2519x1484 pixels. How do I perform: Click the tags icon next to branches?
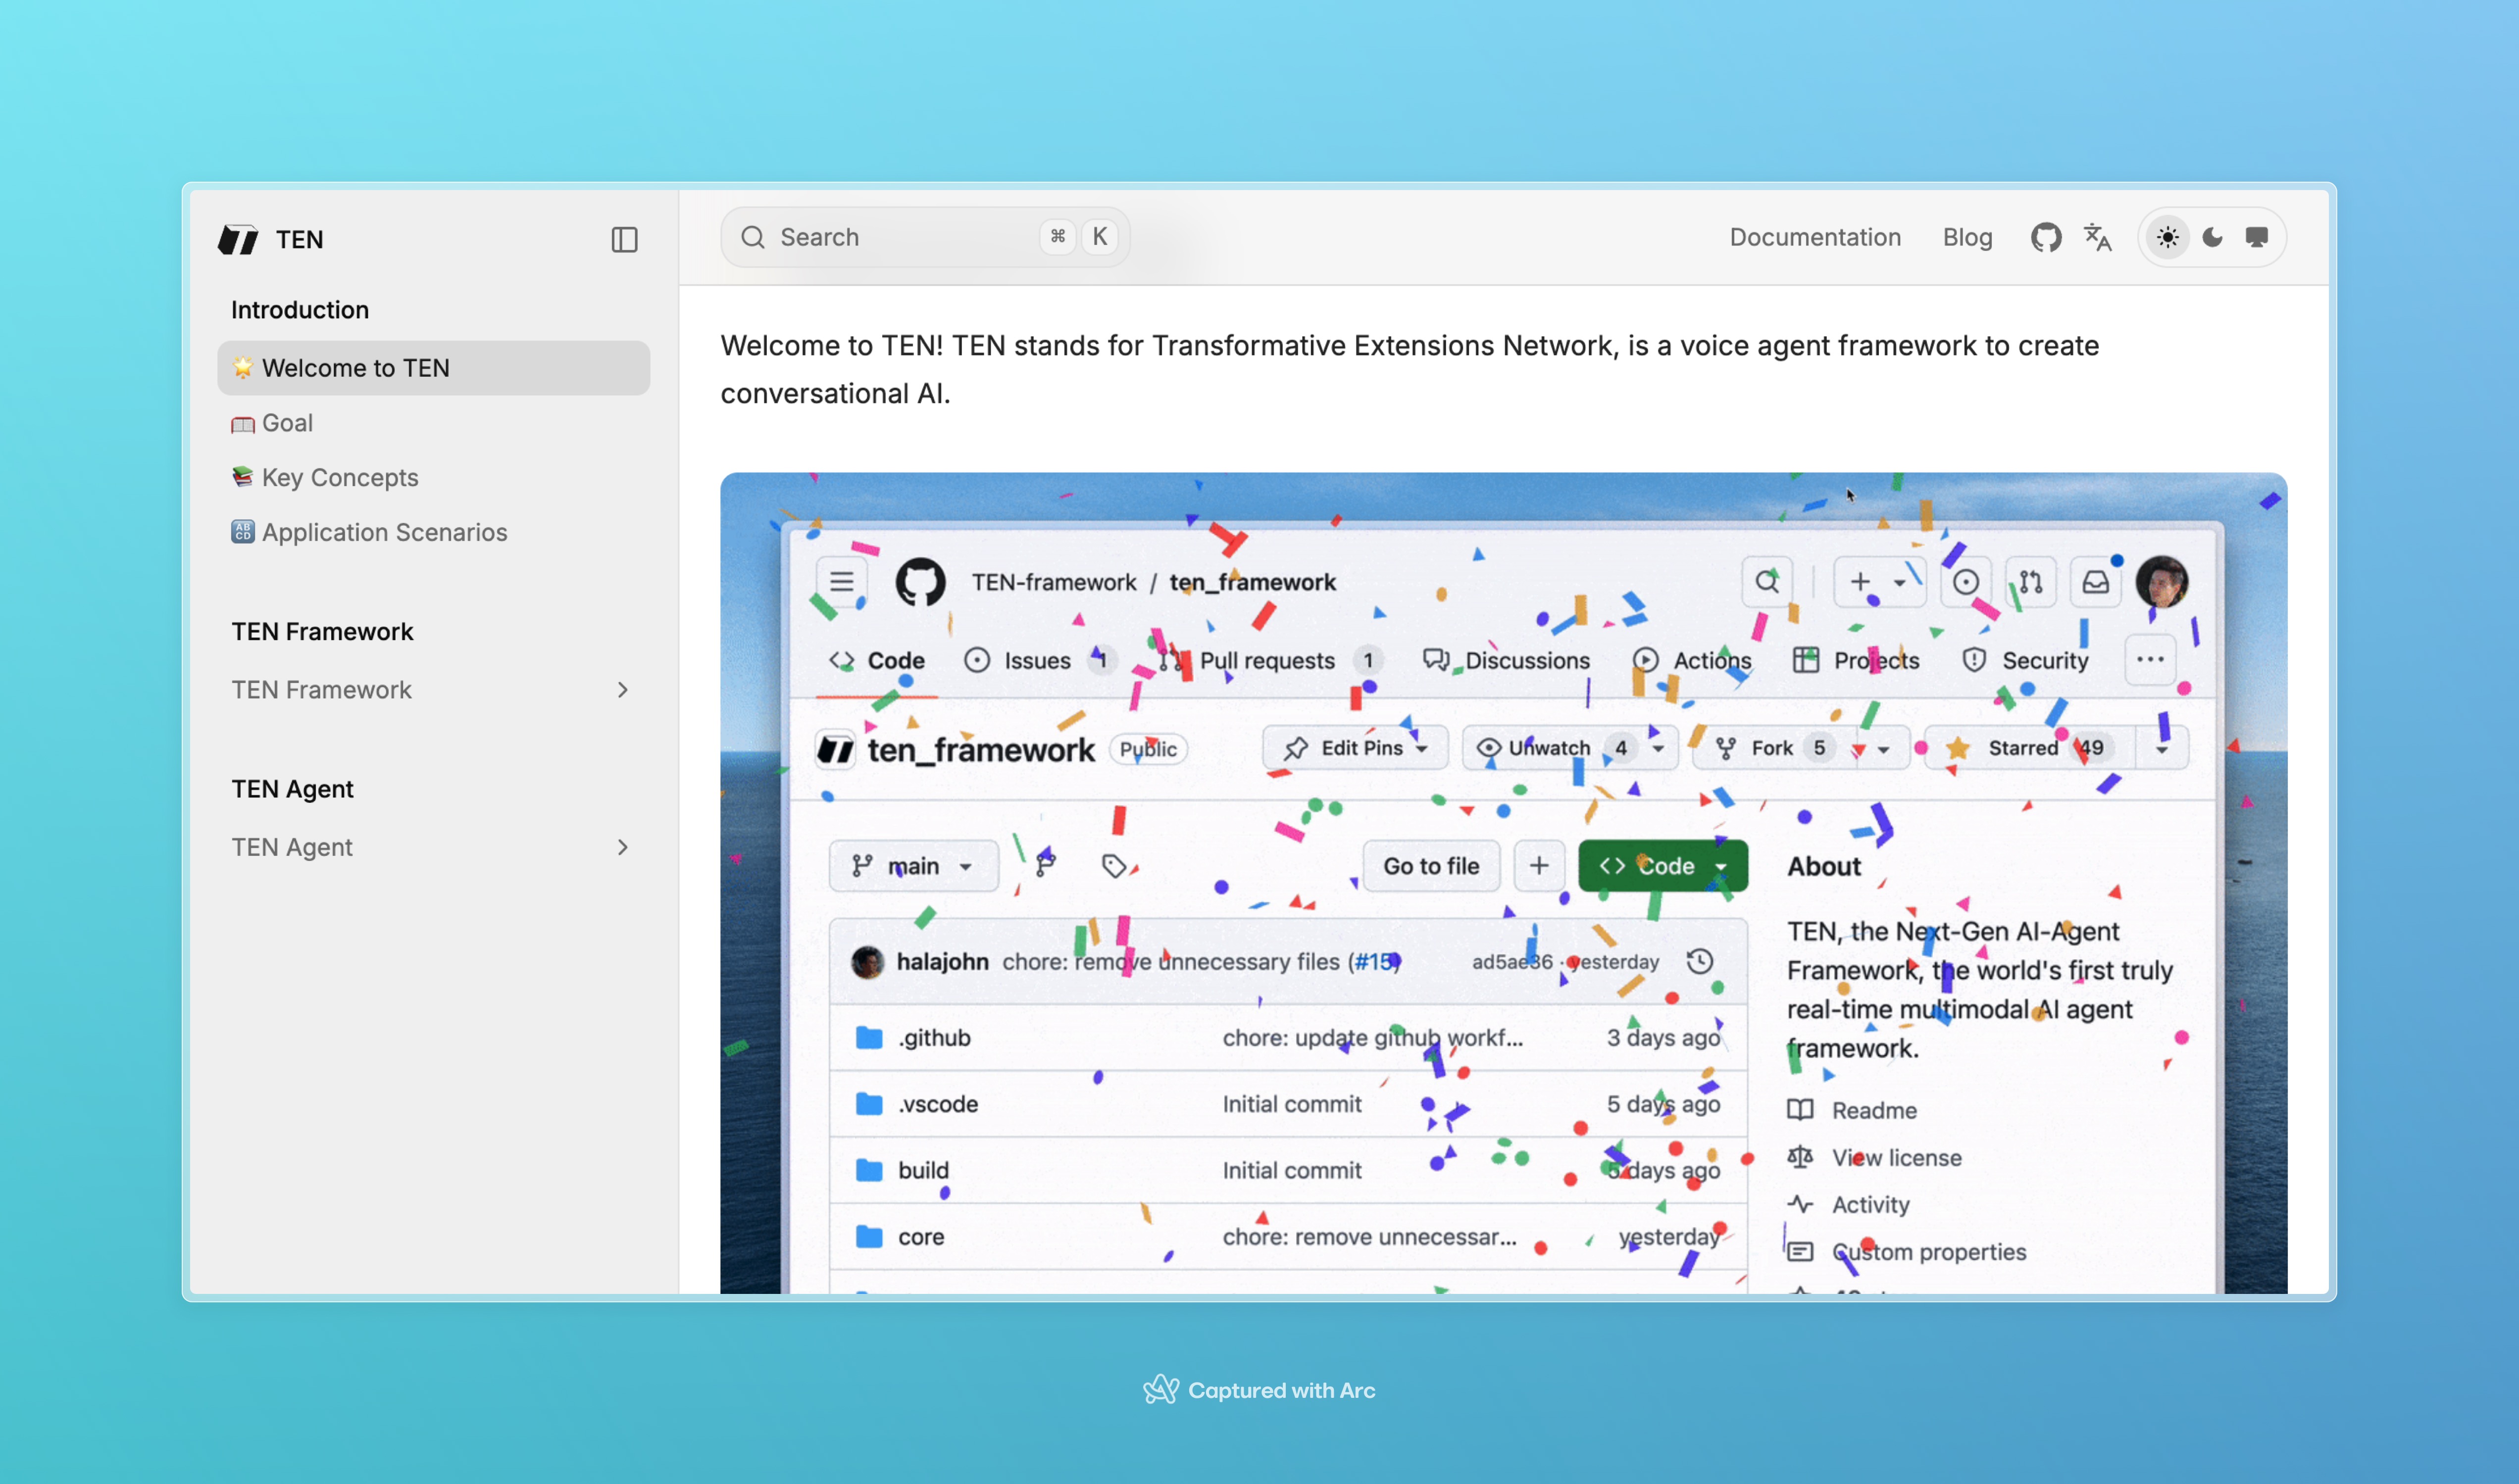(1114, 866)
